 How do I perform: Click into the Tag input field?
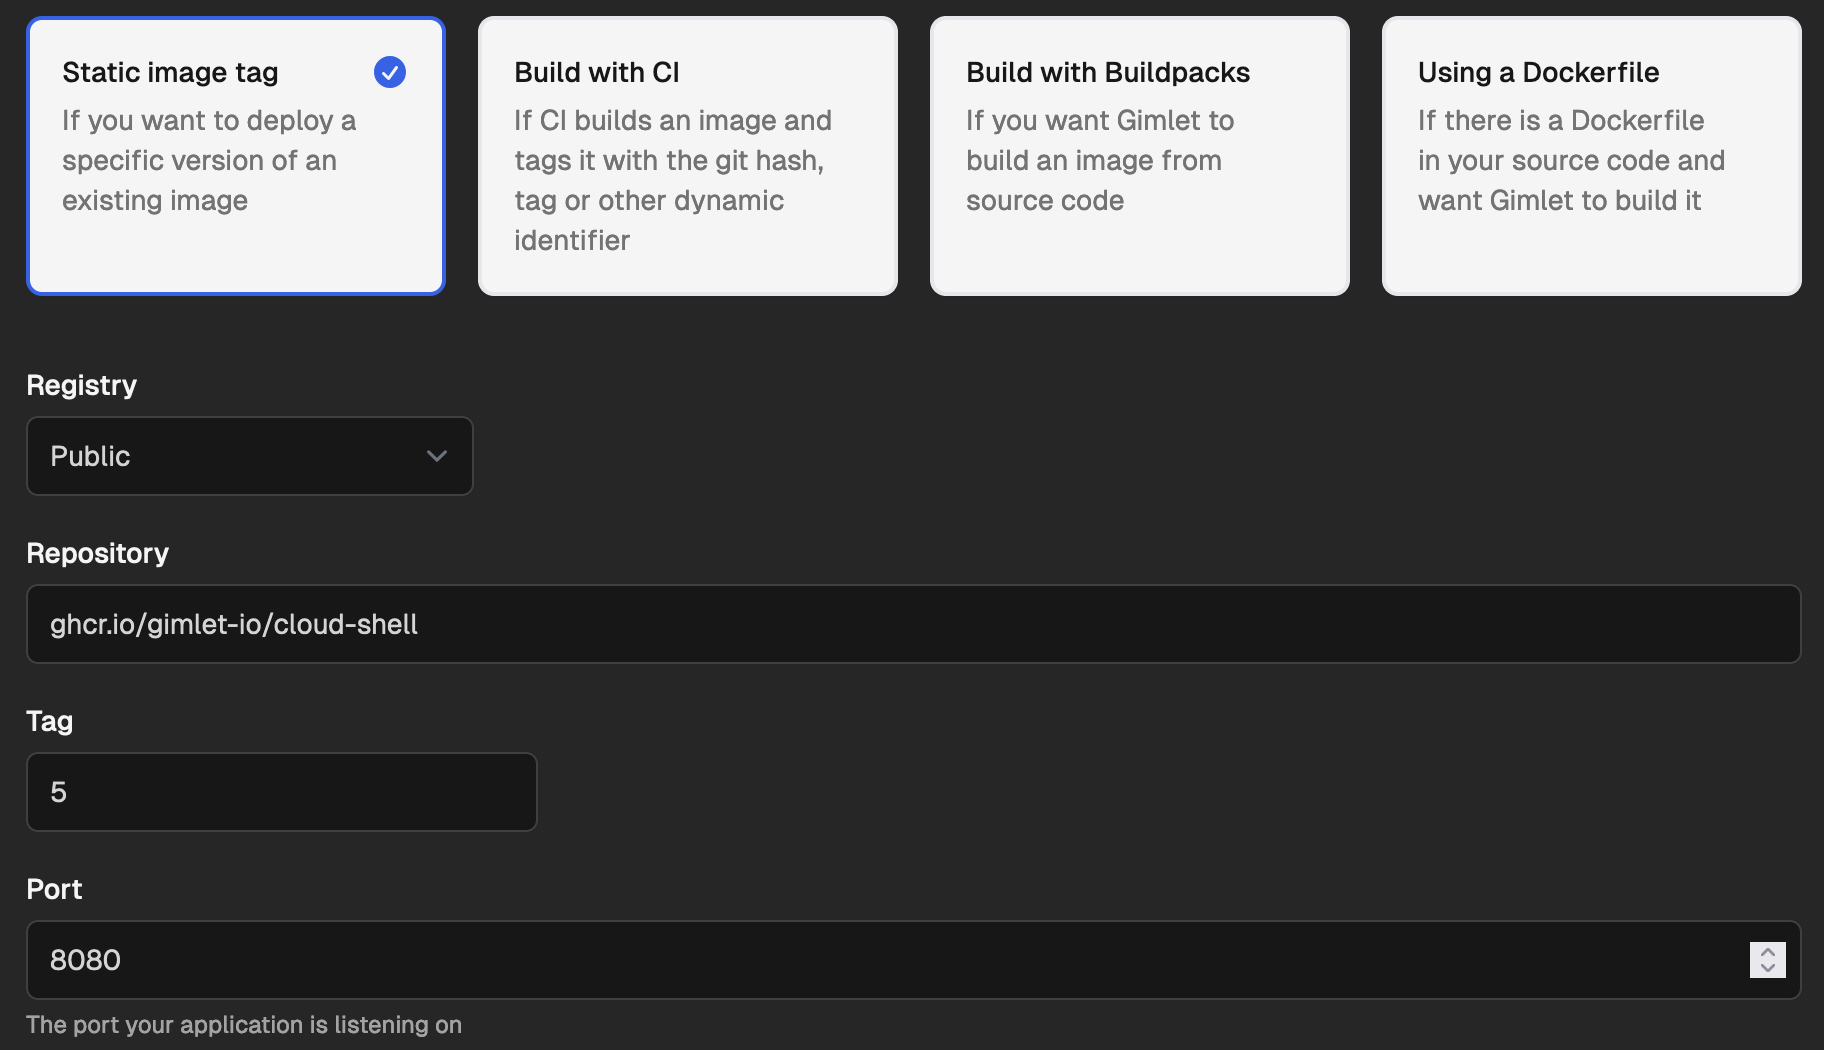[x=282, y=792]
